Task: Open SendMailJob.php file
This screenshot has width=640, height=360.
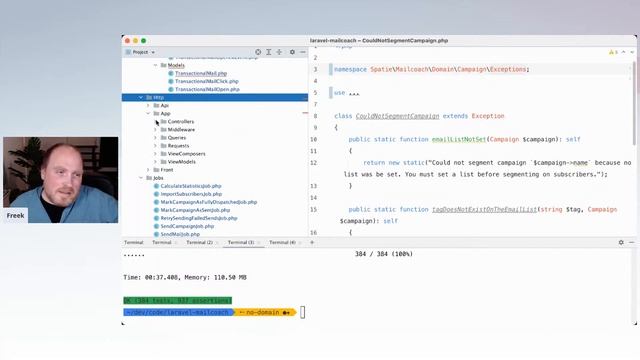Action: tap(180, 234)
